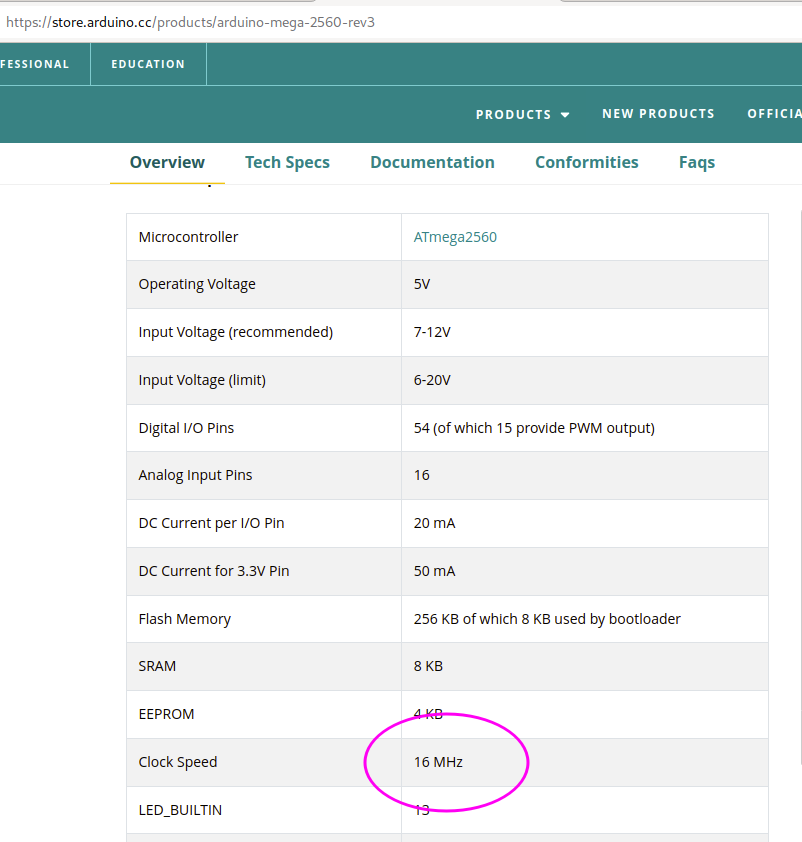Select Input Voltage (recommended) label

pyautogui.click(x=236, y=332)
